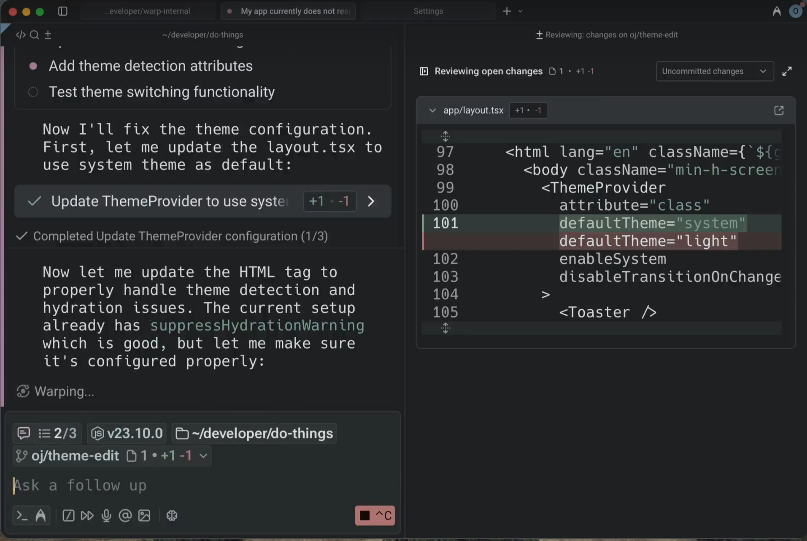Click the fast-forward auto-approve icon
Image resolution: width=807 pixels, height=541 pixels.
click(x=87, y=516)
